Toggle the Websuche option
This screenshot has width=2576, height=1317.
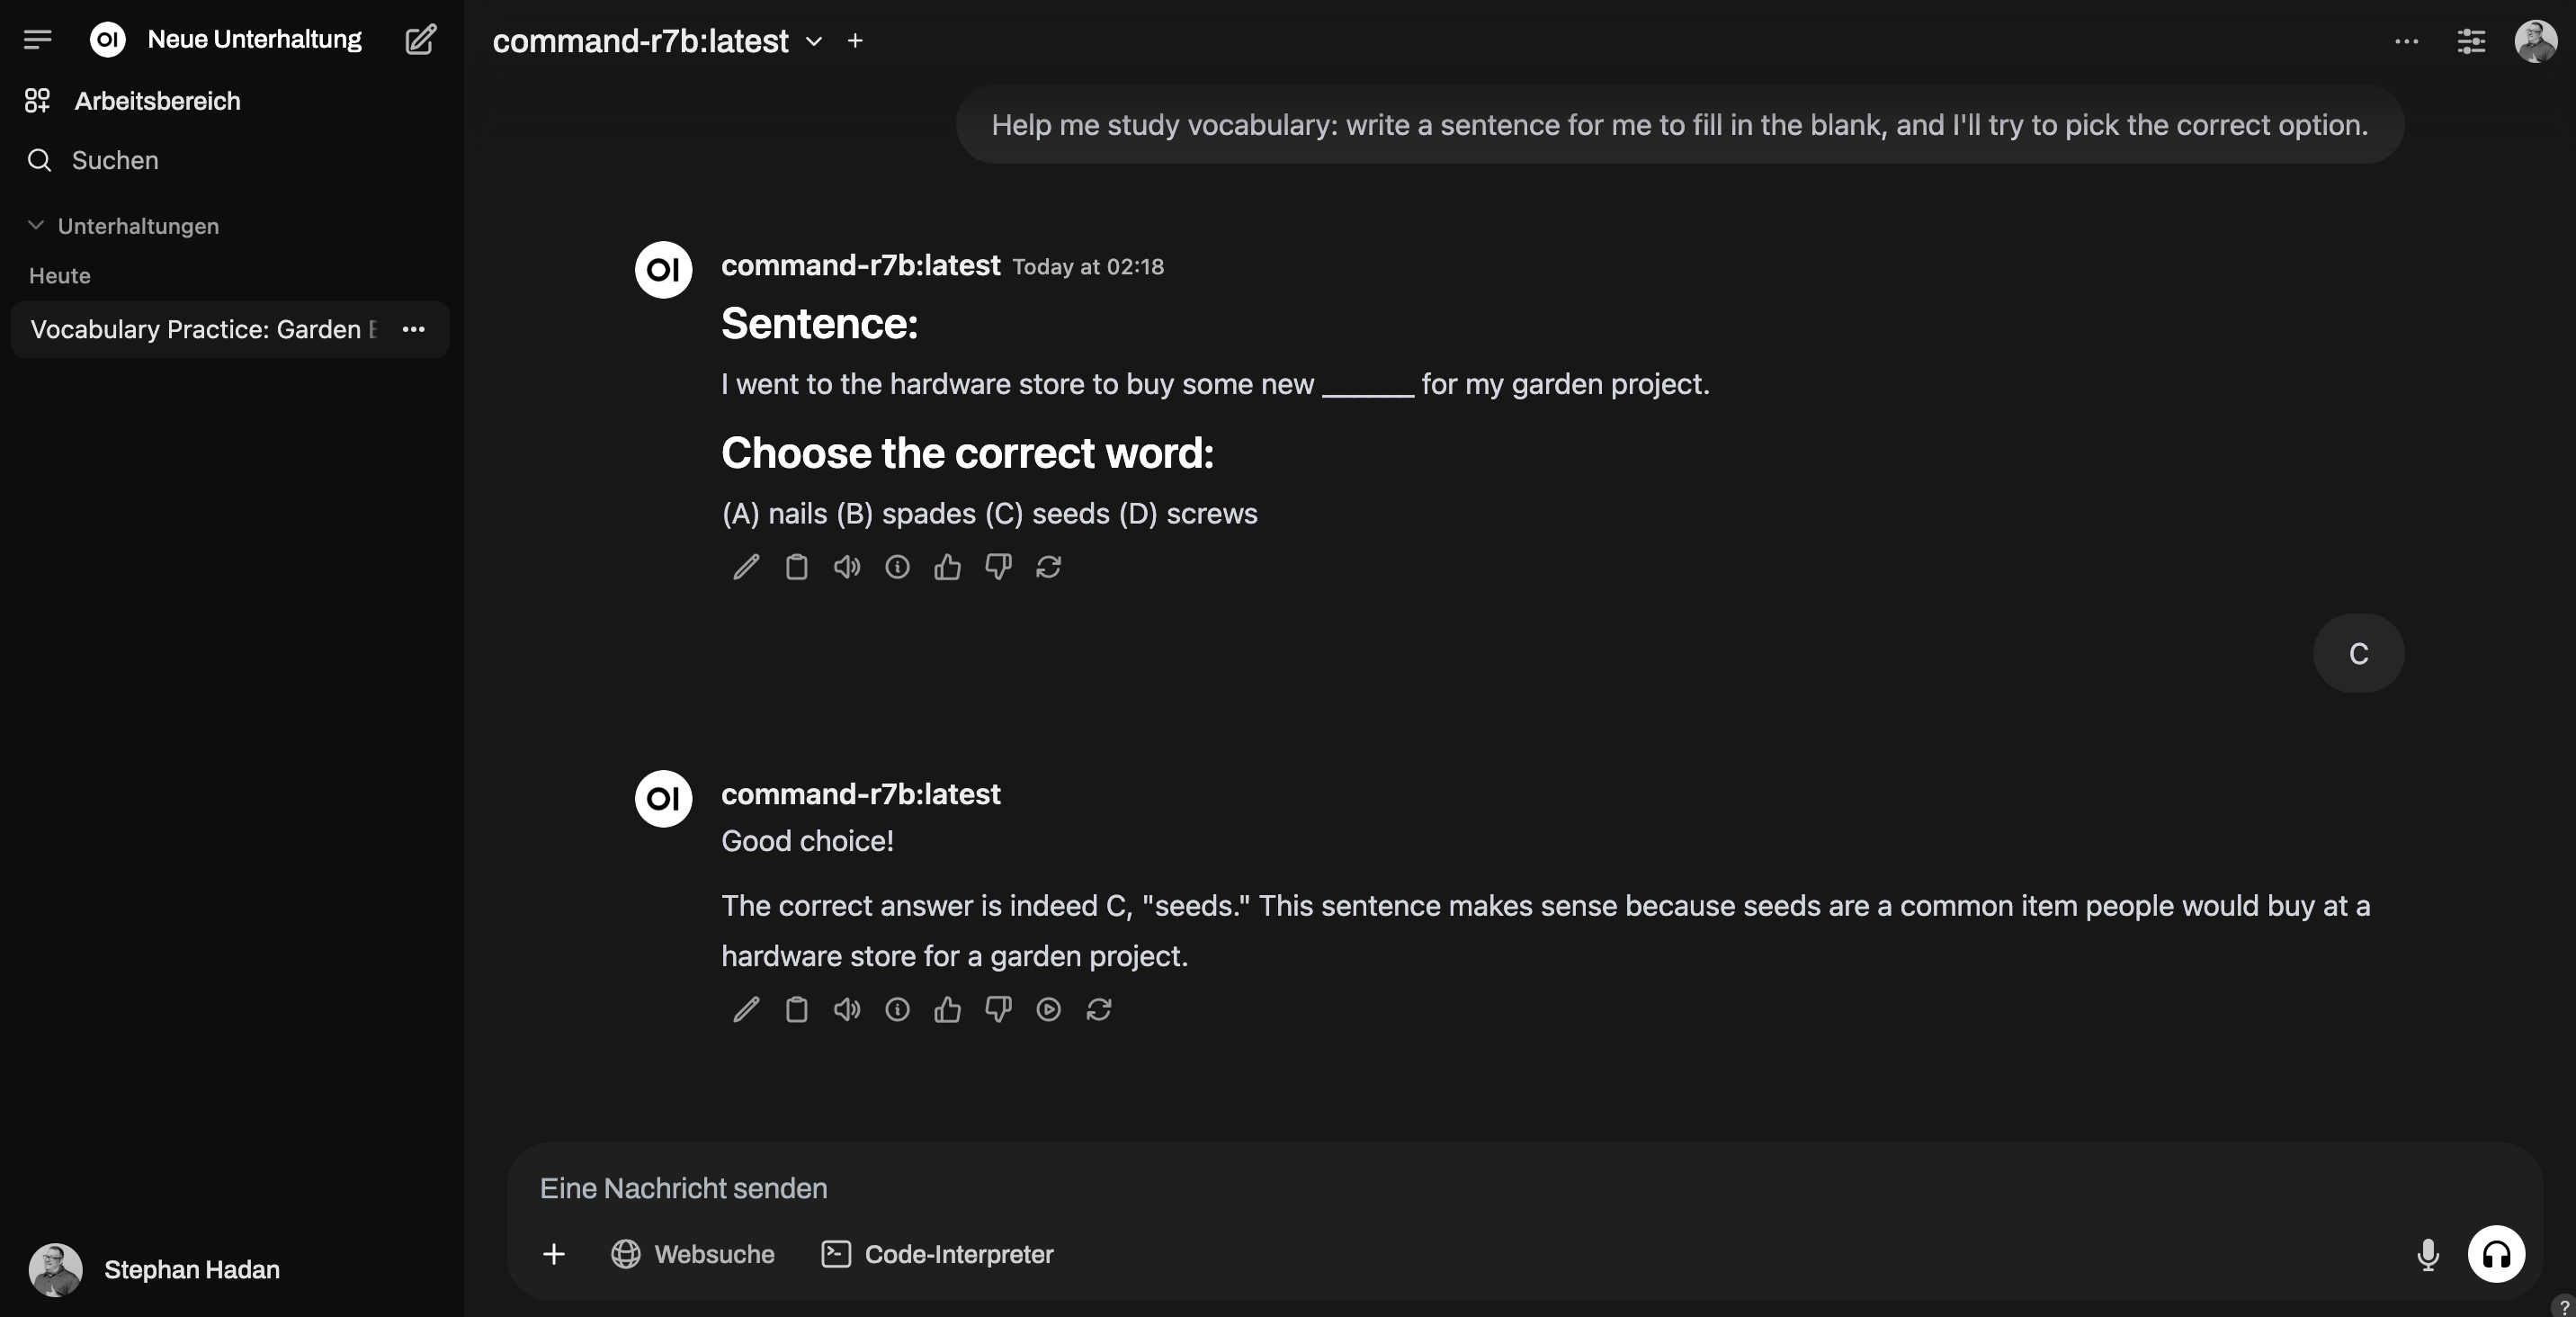pyautogui.click(x=693, y=1254)
